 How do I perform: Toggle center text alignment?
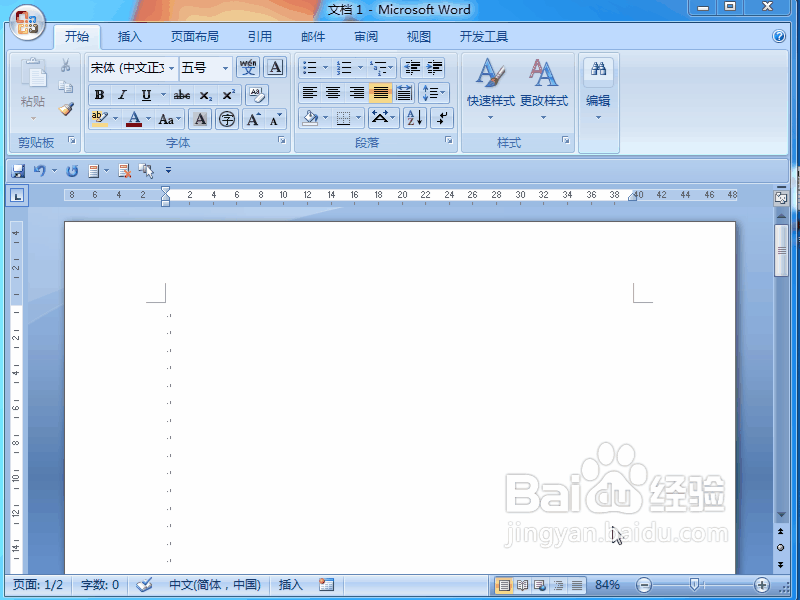click(333, 93)
